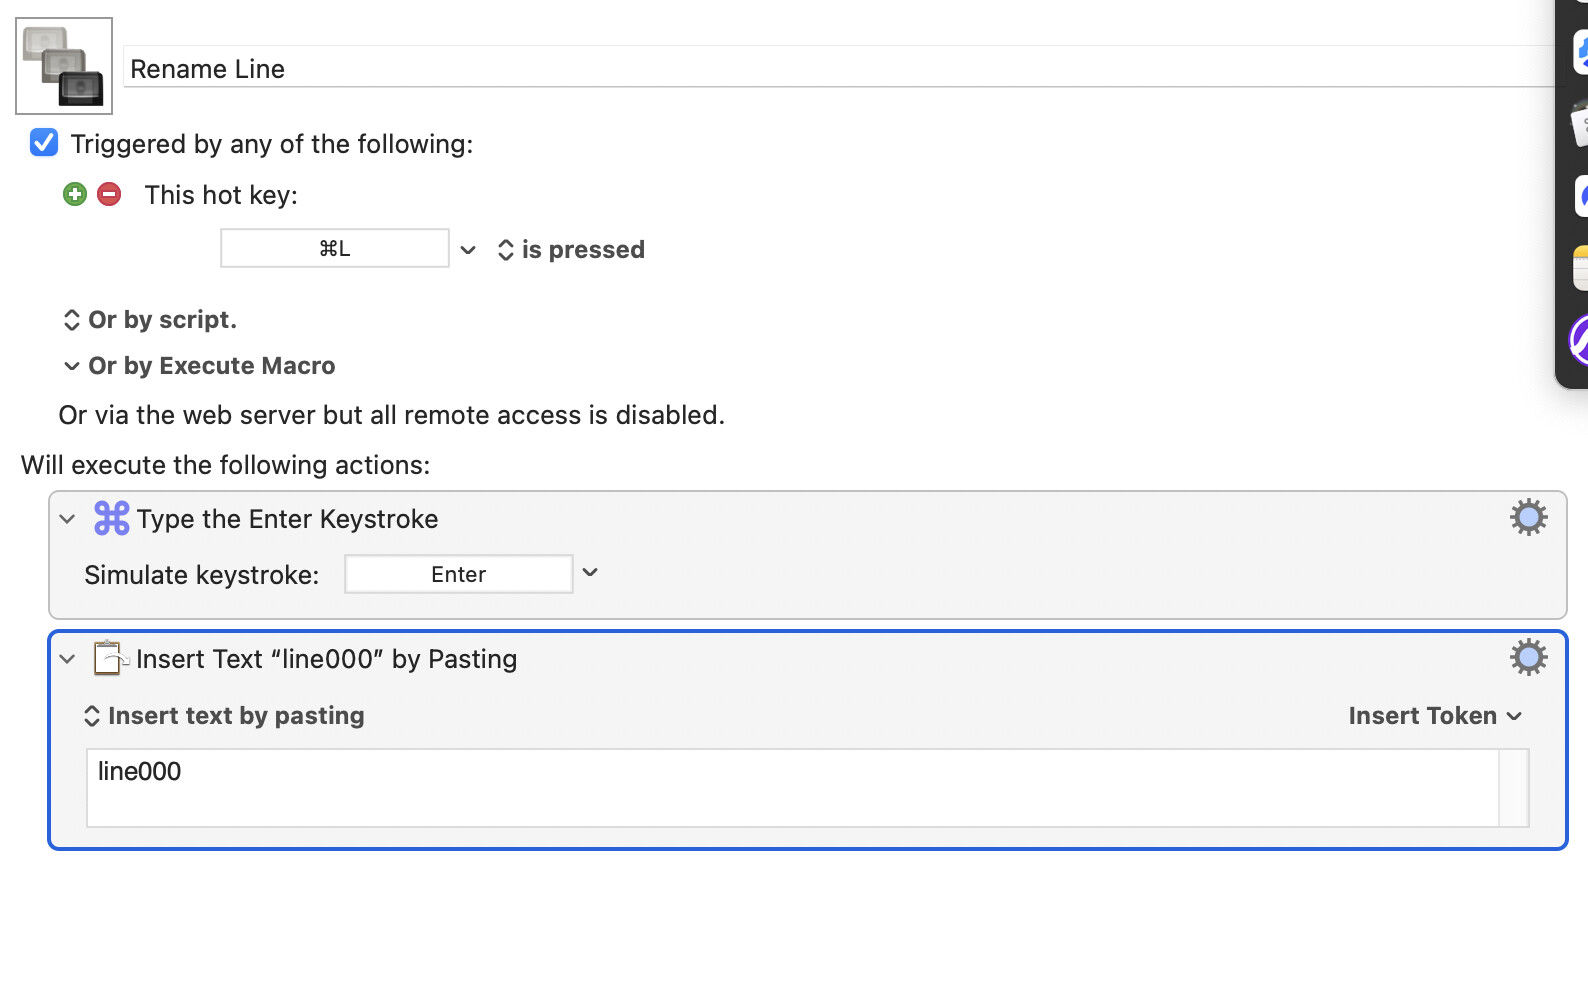Toggle Triggered by any of the following checkbox
This screenshot has width=1588, height=996.
click(44, 142)
